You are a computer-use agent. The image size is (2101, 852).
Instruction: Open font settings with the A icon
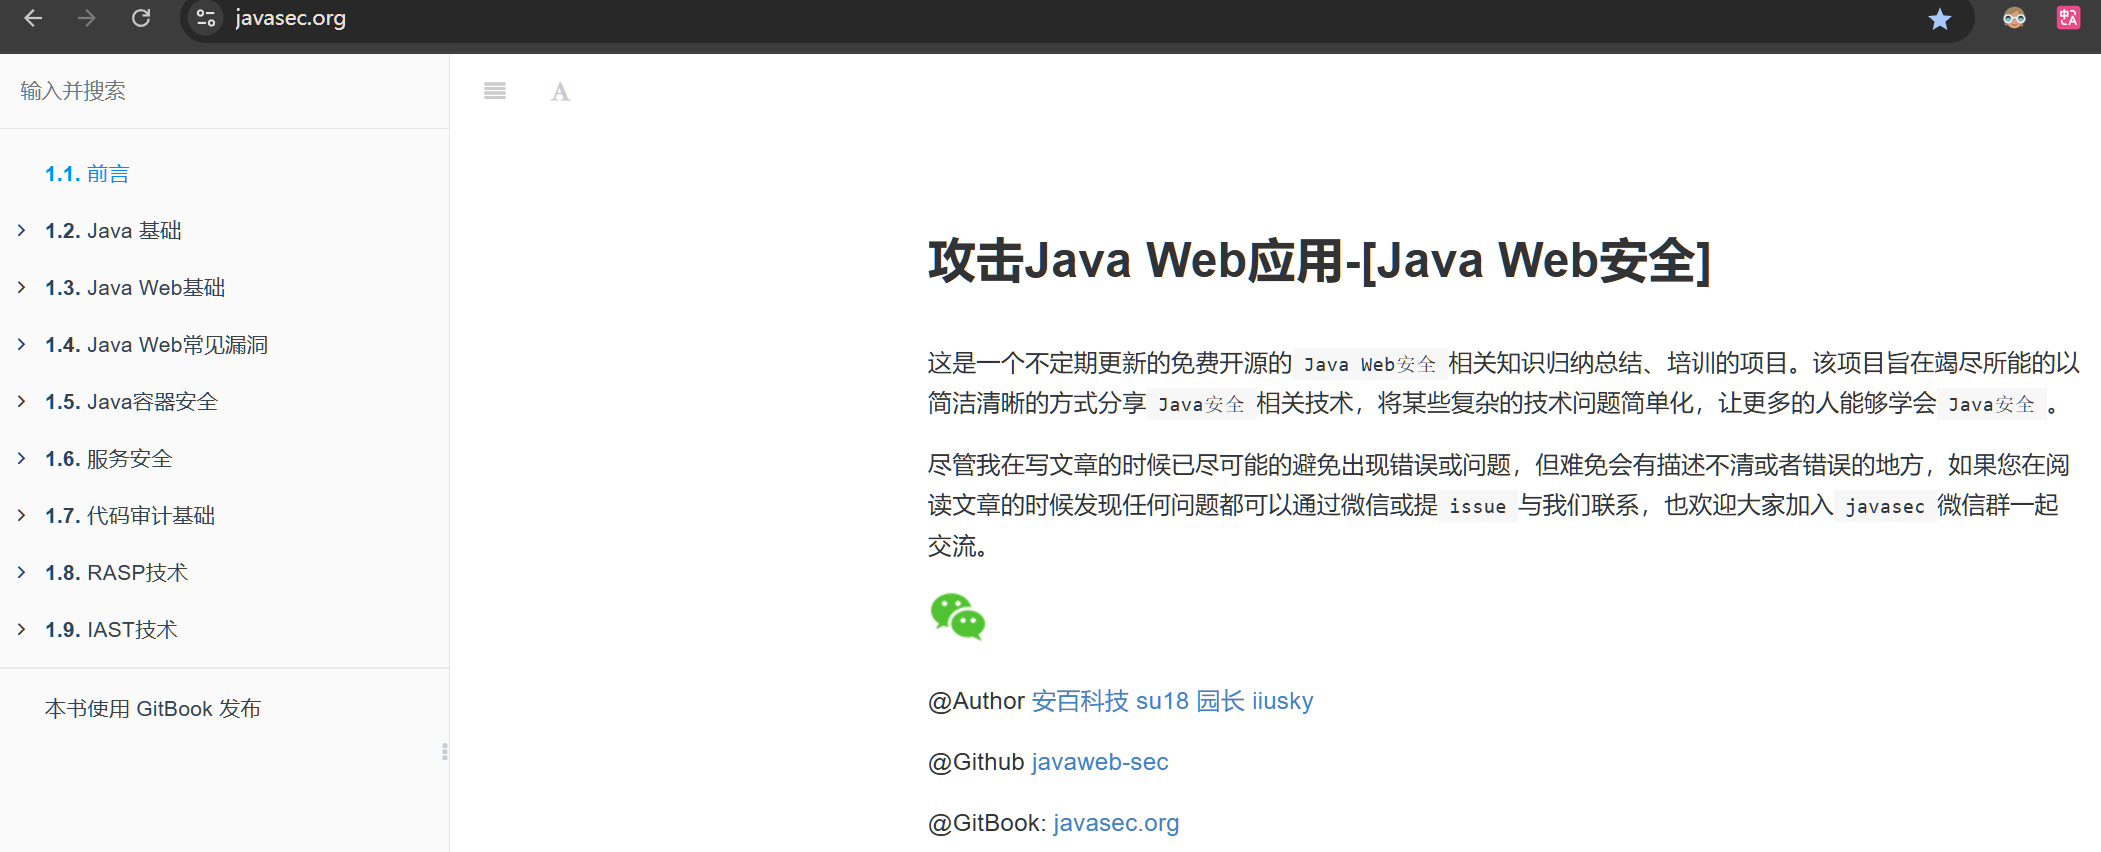(x=560, y=92)
